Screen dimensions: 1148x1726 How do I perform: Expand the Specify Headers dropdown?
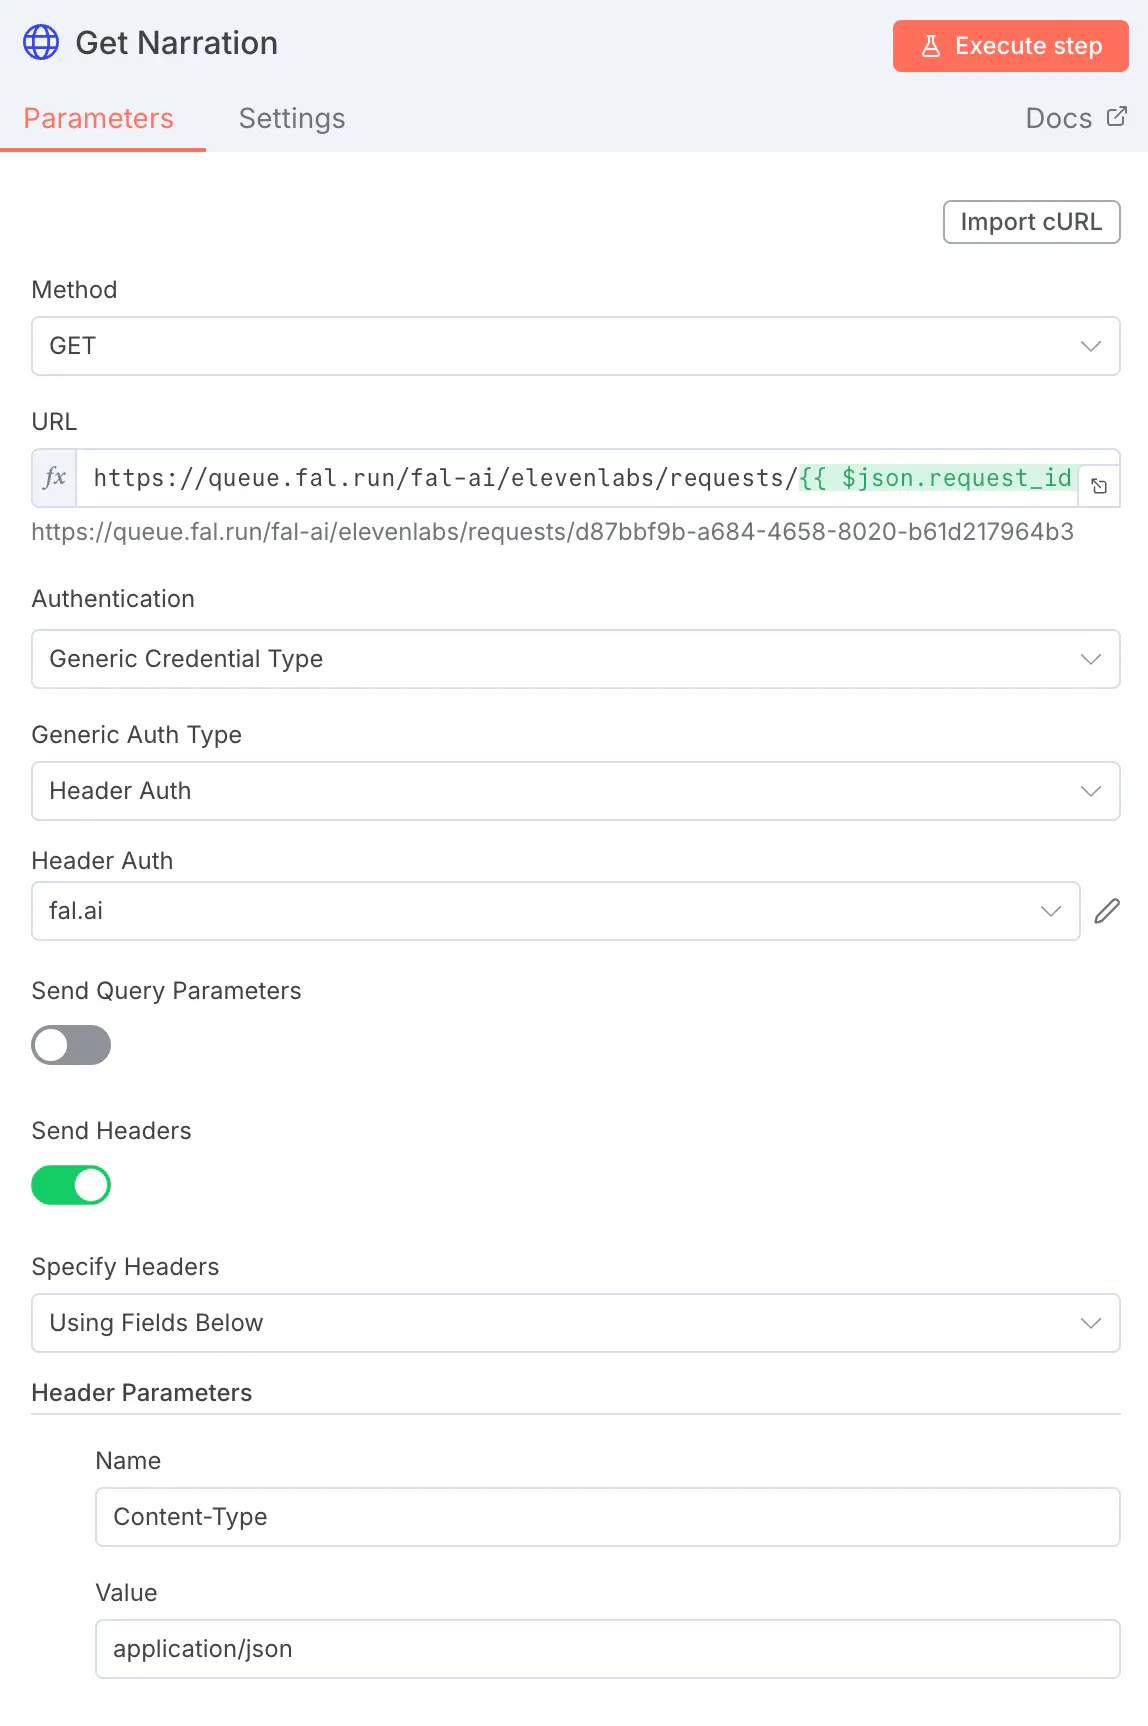tap(575, 1323)
